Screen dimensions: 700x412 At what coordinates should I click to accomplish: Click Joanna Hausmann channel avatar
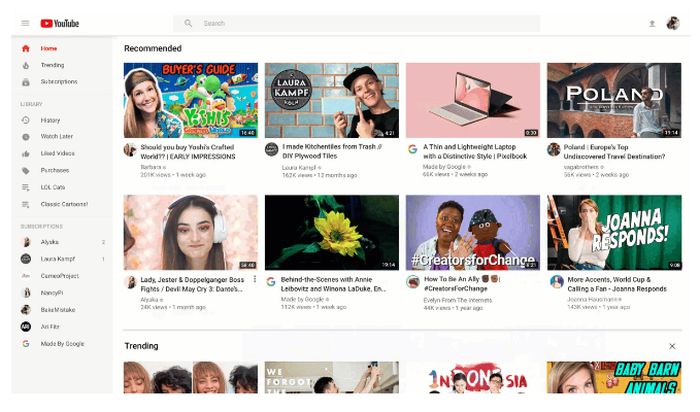coord(557,282)
